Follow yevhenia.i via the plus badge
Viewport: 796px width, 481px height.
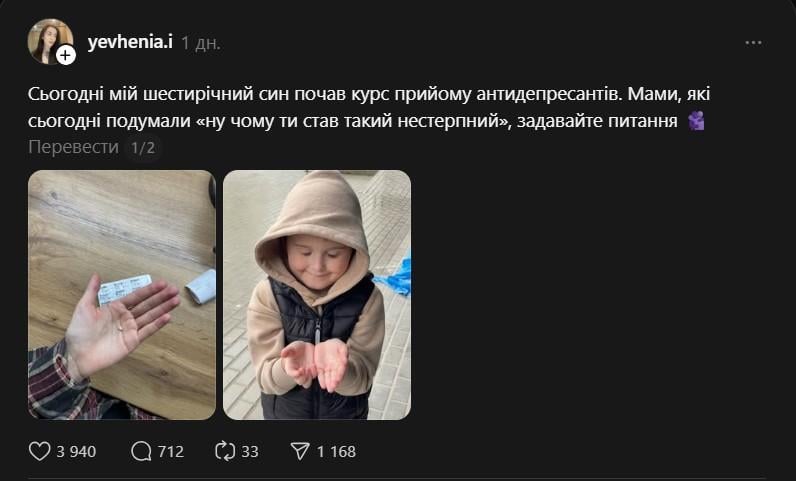point(65,55)
